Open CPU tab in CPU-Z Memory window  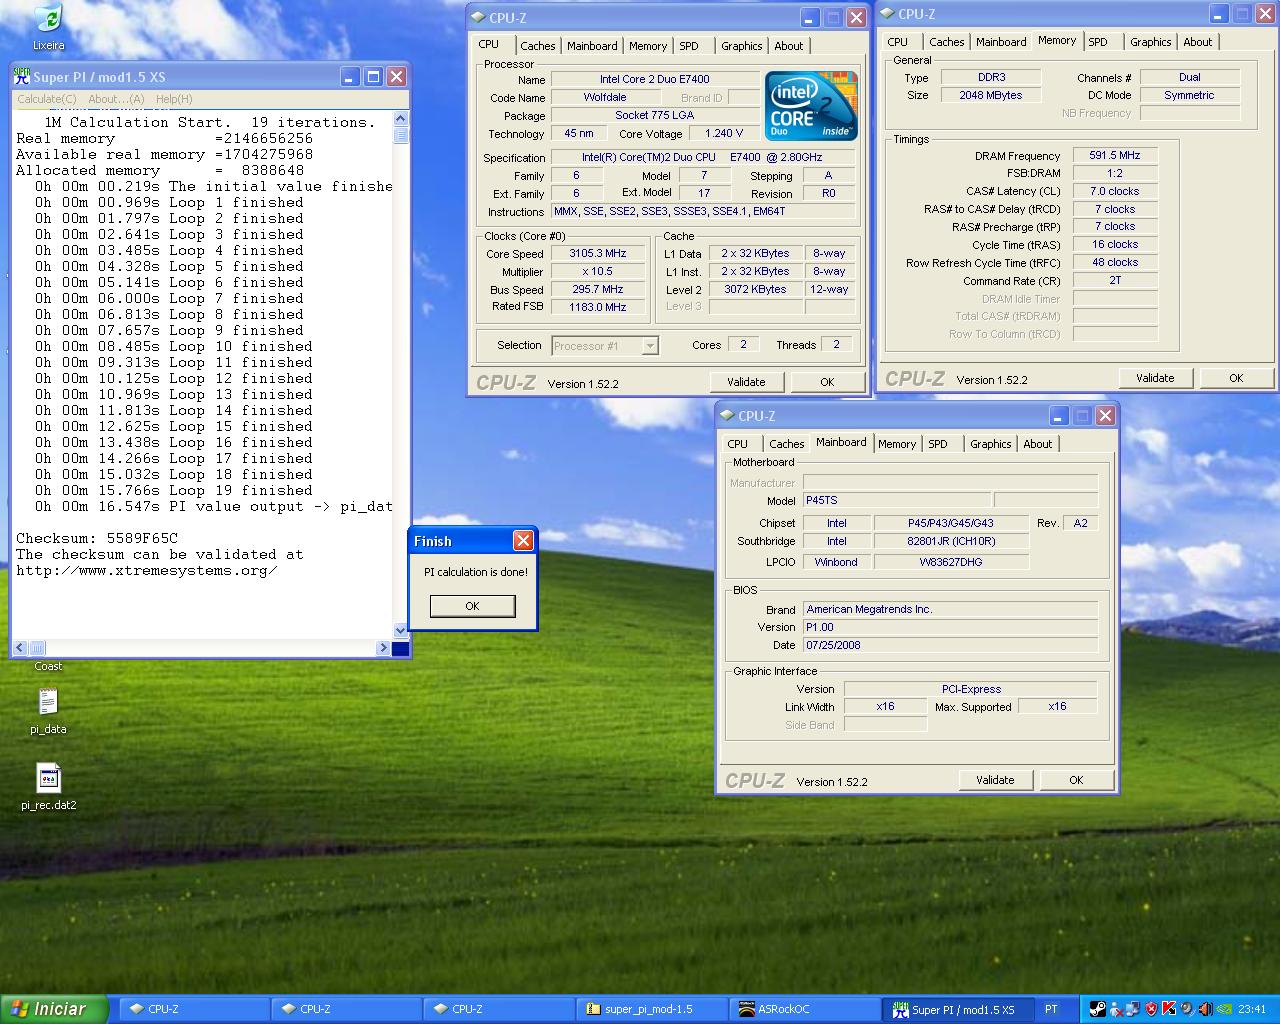click(x=898, y=42)
